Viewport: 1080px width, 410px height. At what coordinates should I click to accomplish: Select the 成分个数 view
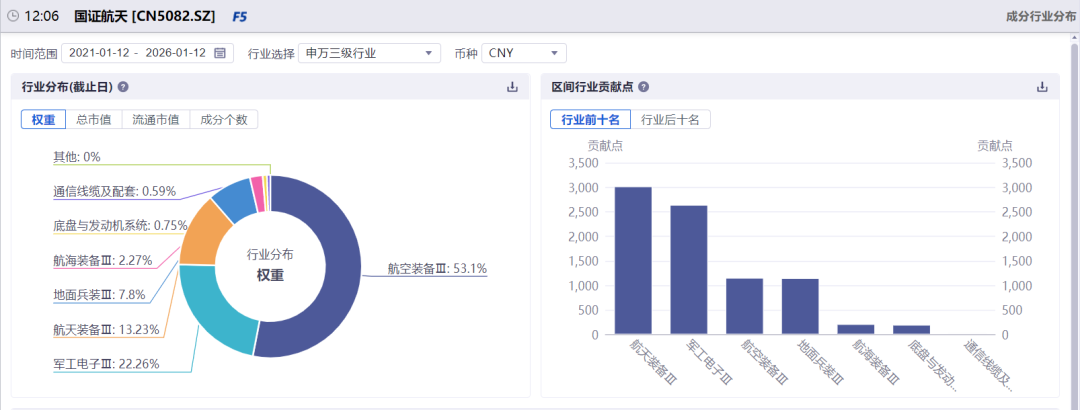[224, 120]
